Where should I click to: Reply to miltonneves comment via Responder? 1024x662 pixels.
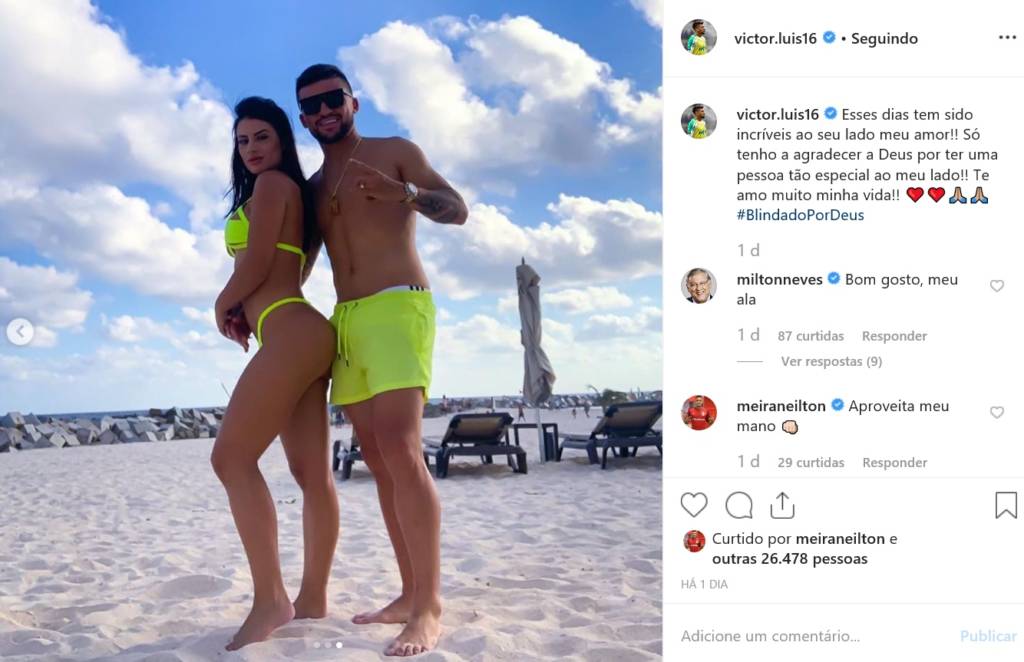(x=894, y=336)
